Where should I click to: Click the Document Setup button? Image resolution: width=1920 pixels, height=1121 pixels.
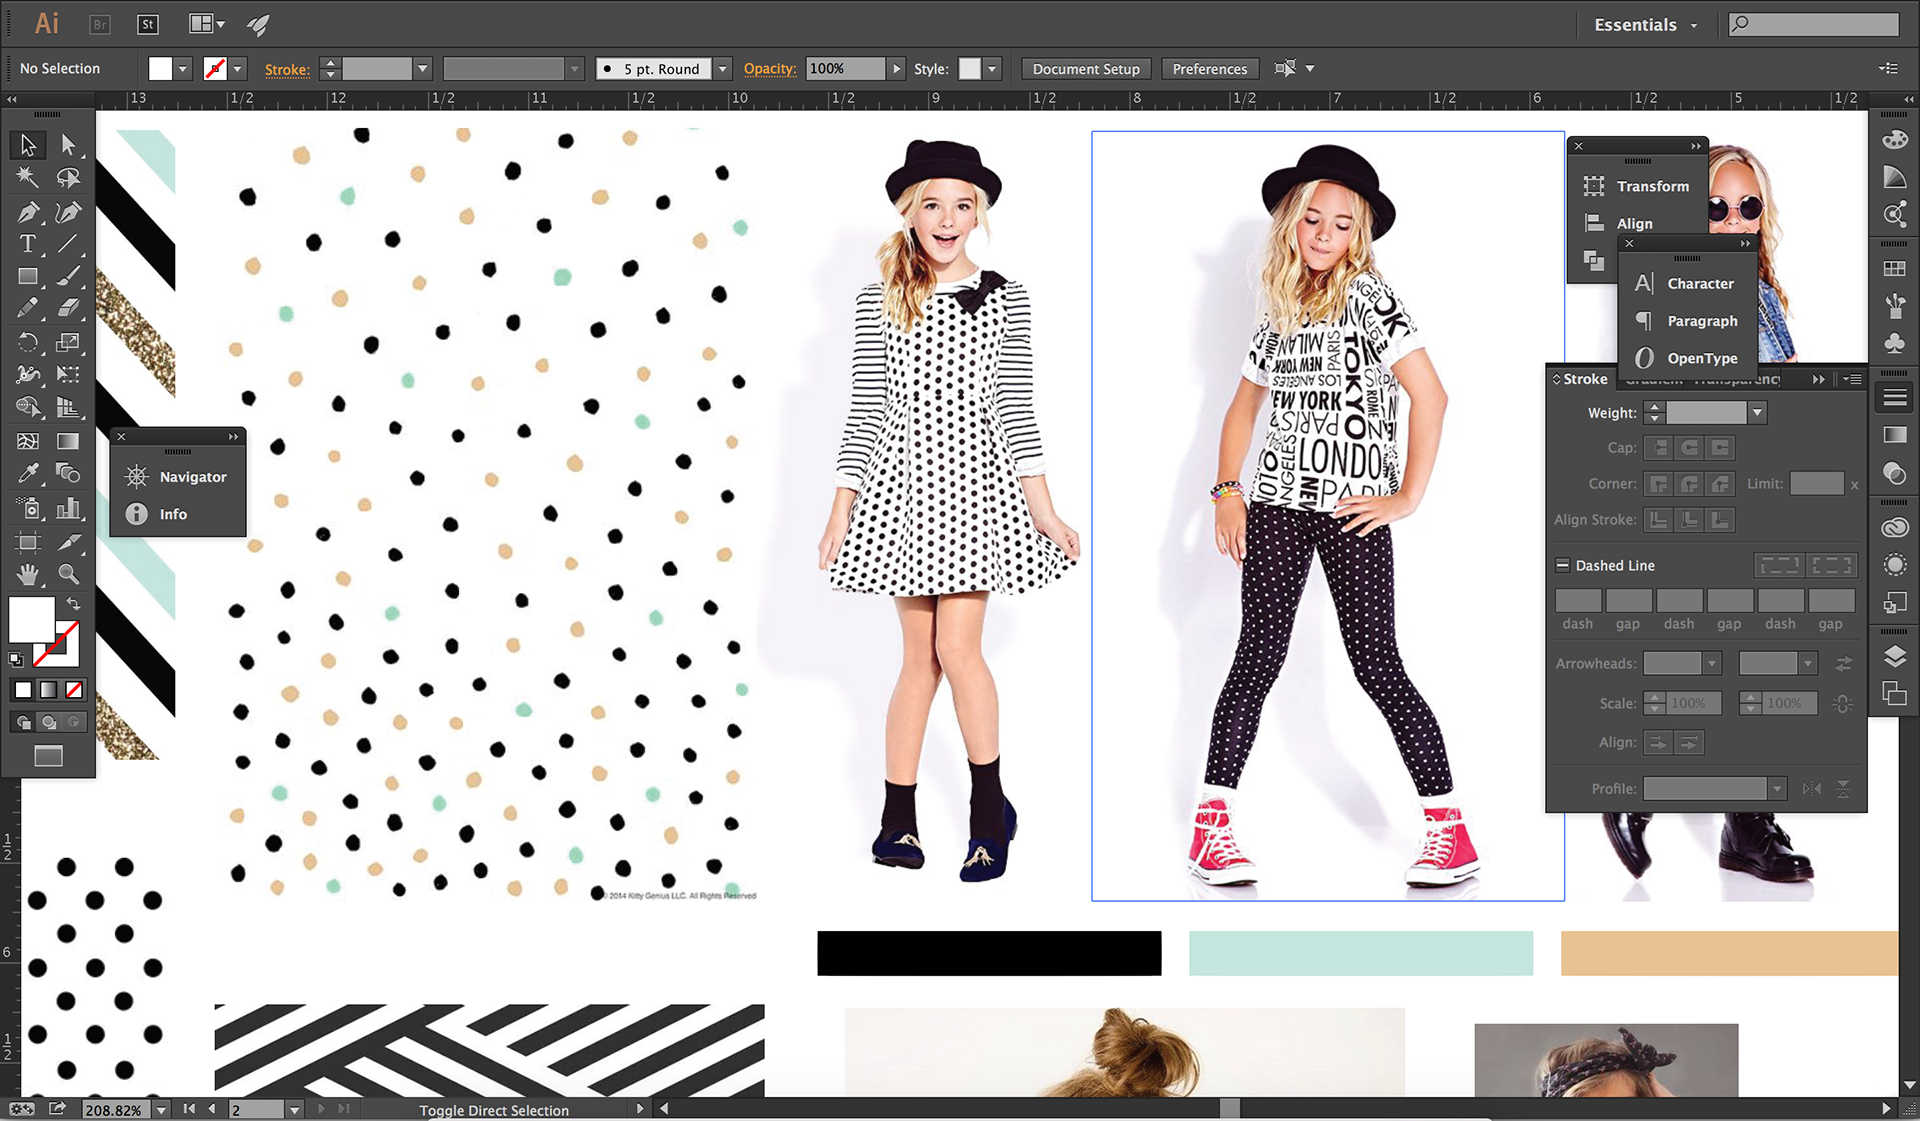pyautogui.click(x=1086, y=69)
